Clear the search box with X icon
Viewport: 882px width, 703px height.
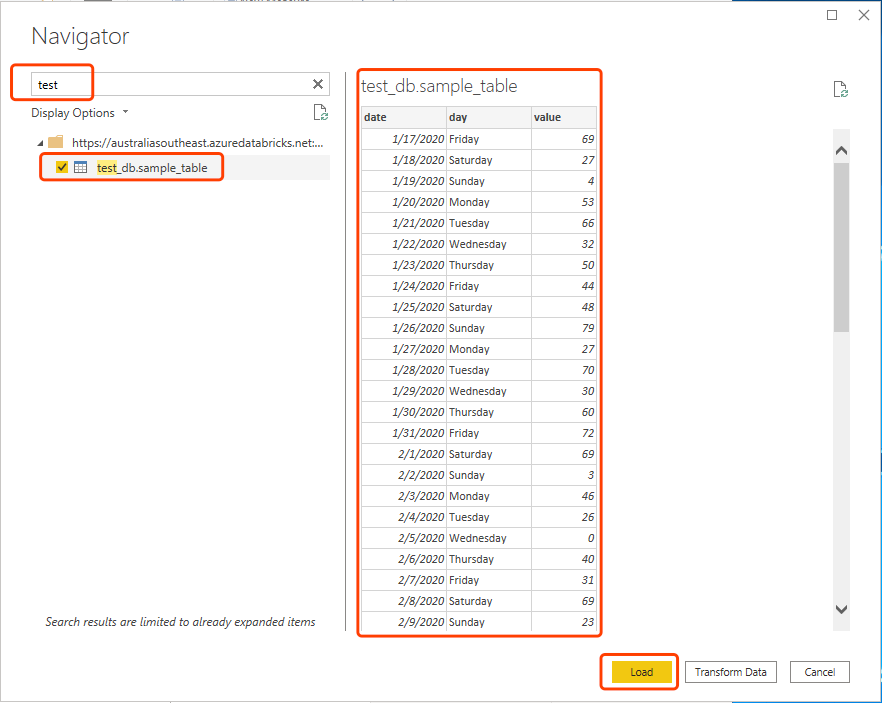click(318, 85)
